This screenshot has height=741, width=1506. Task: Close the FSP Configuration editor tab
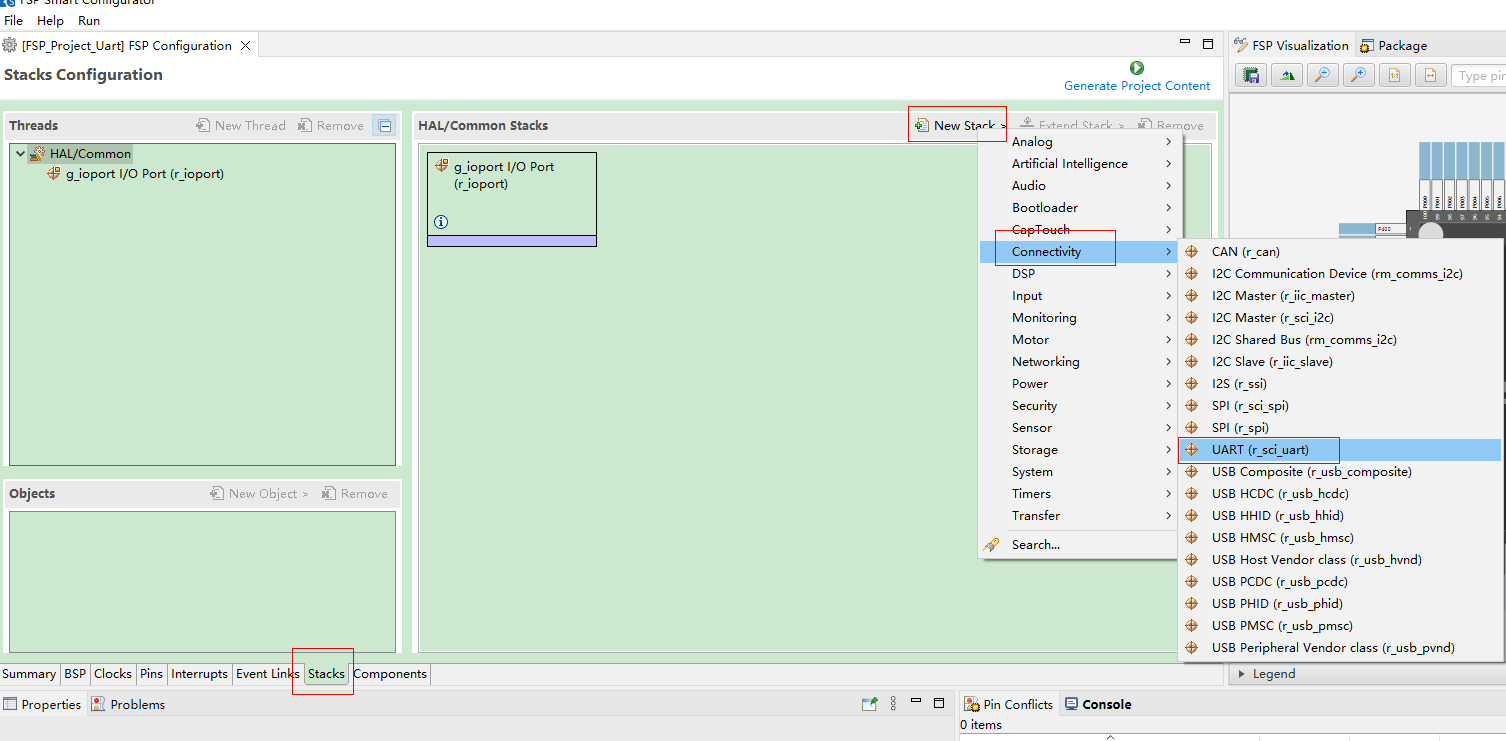[246, 46]
